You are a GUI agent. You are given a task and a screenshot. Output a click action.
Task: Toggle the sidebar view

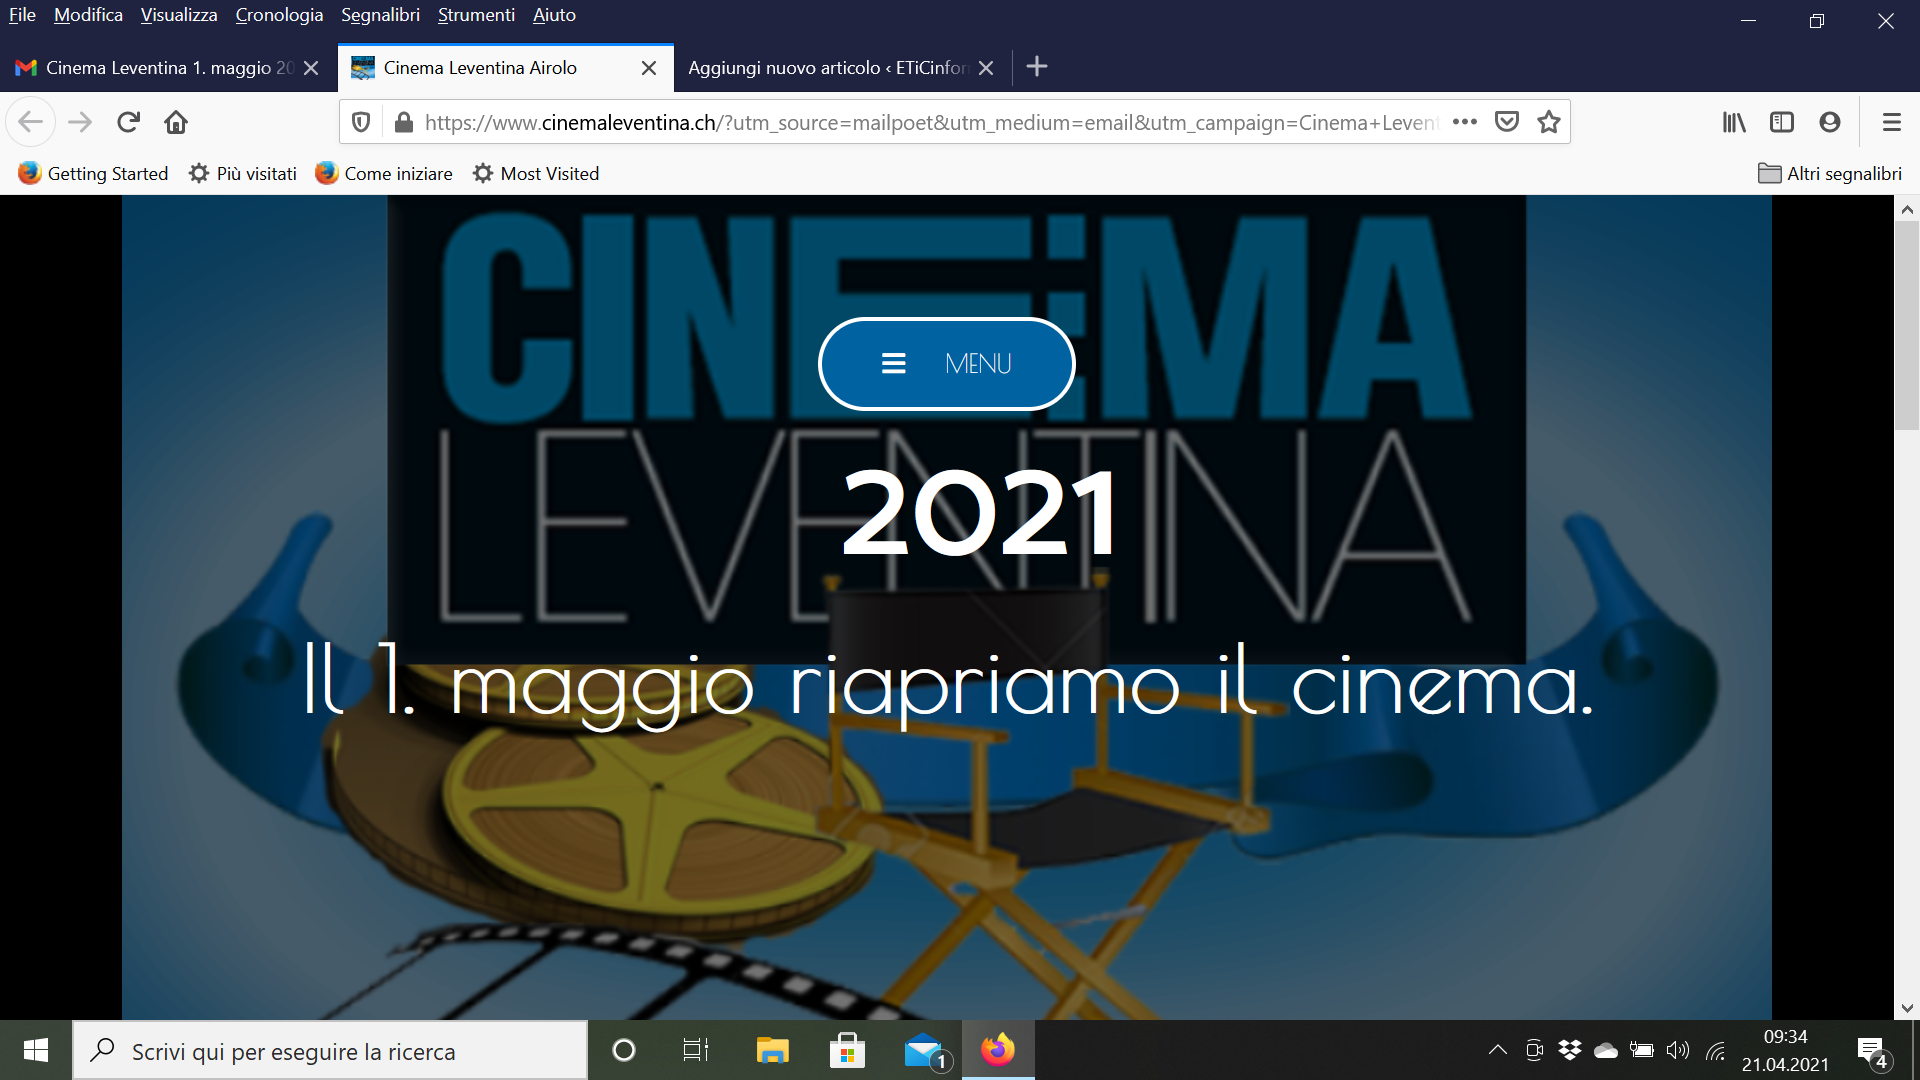click(x=1782, y=122)
